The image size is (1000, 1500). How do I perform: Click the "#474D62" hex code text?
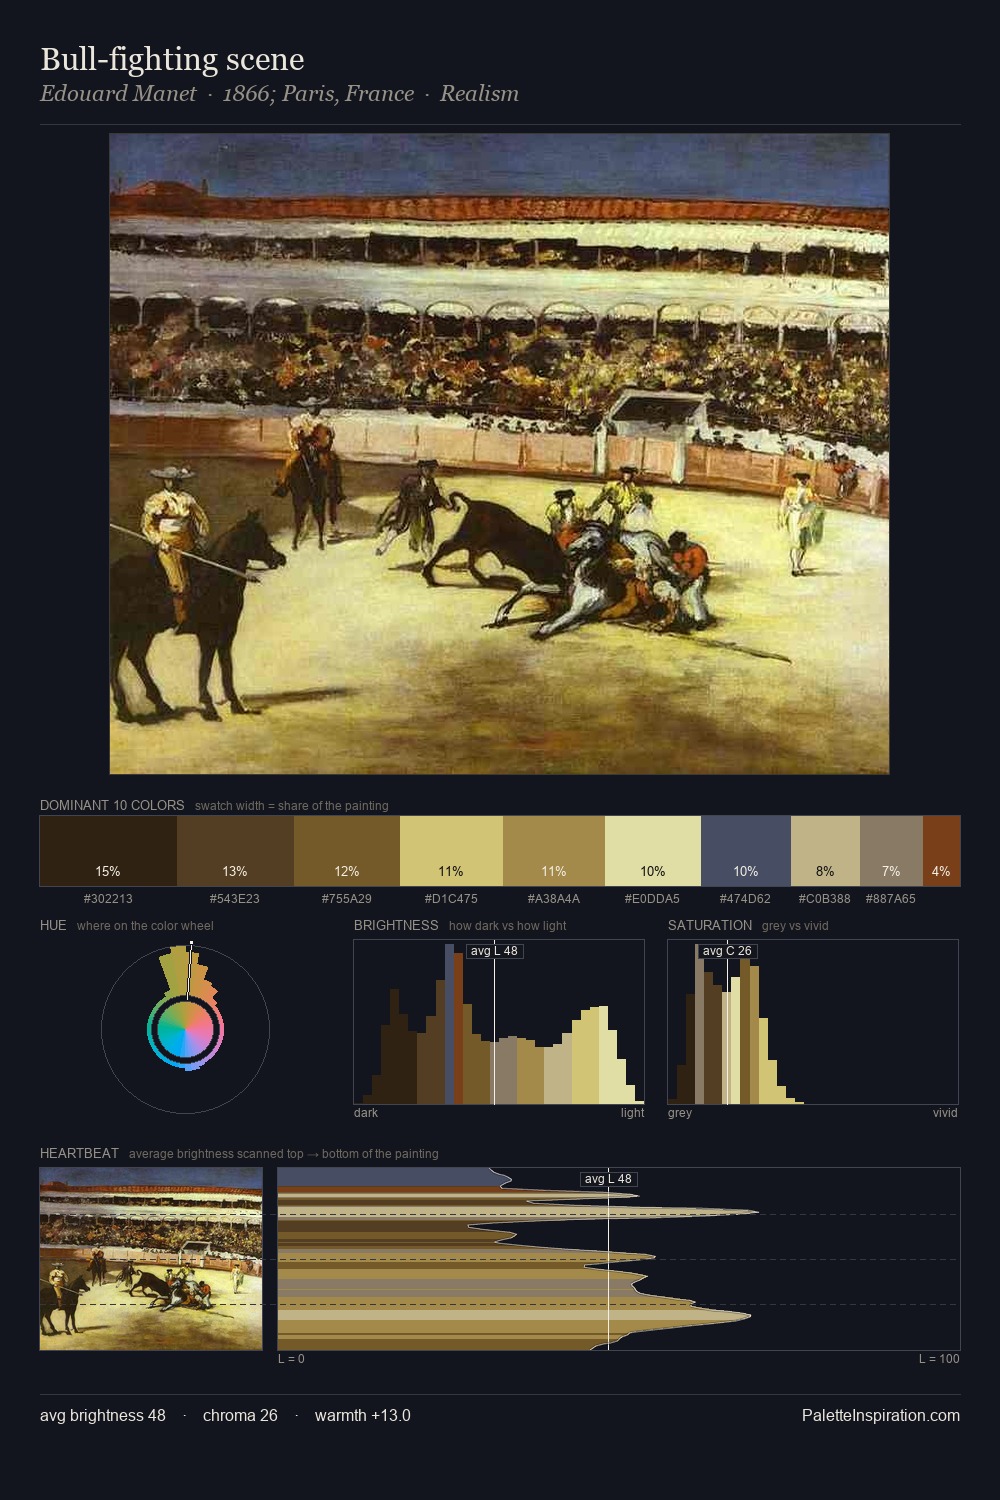tap(746, 898)
